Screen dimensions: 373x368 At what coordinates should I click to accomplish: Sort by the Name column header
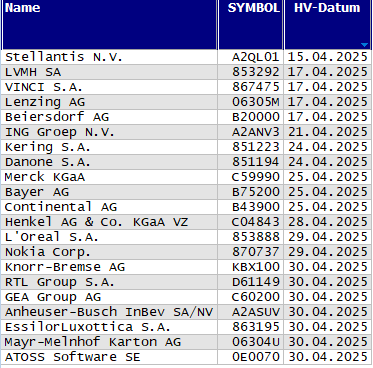110,25
